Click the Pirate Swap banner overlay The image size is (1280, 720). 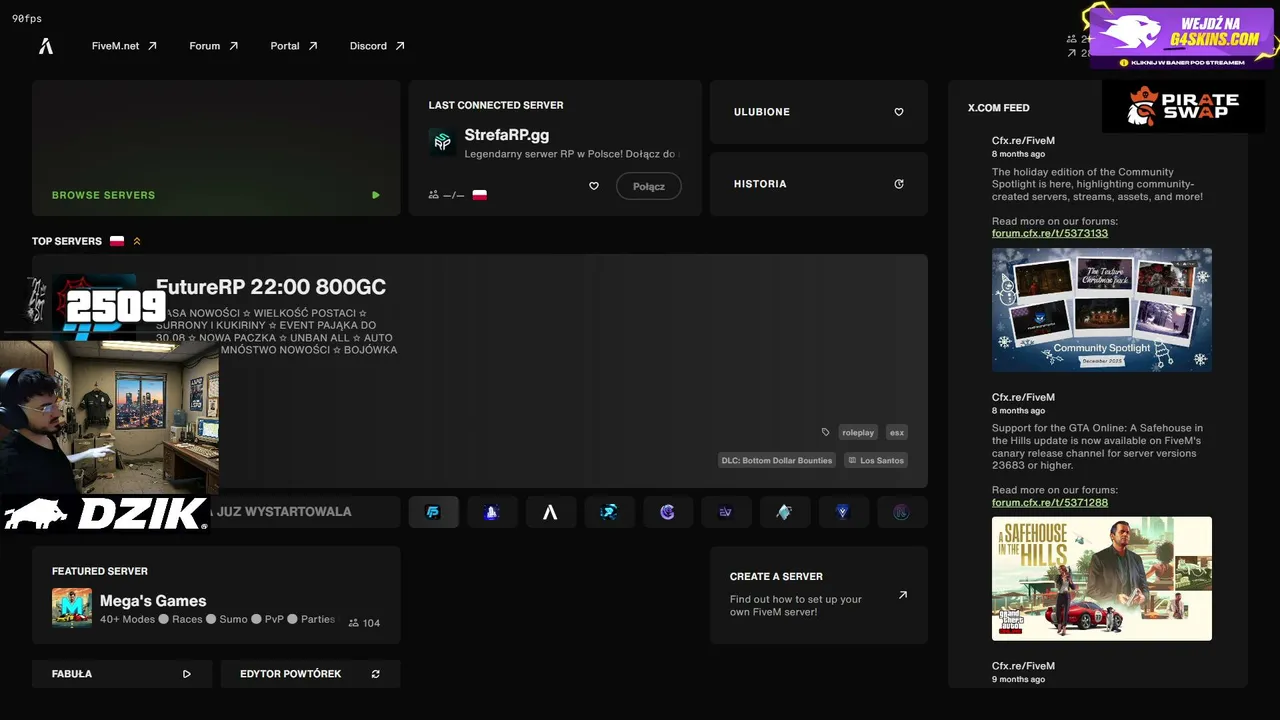coord(1183,106)
